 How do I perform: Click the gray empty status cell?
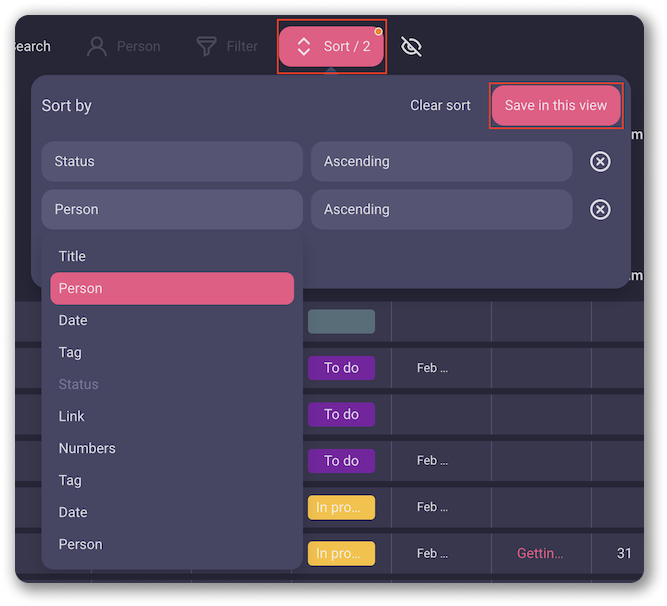[341, 321]
